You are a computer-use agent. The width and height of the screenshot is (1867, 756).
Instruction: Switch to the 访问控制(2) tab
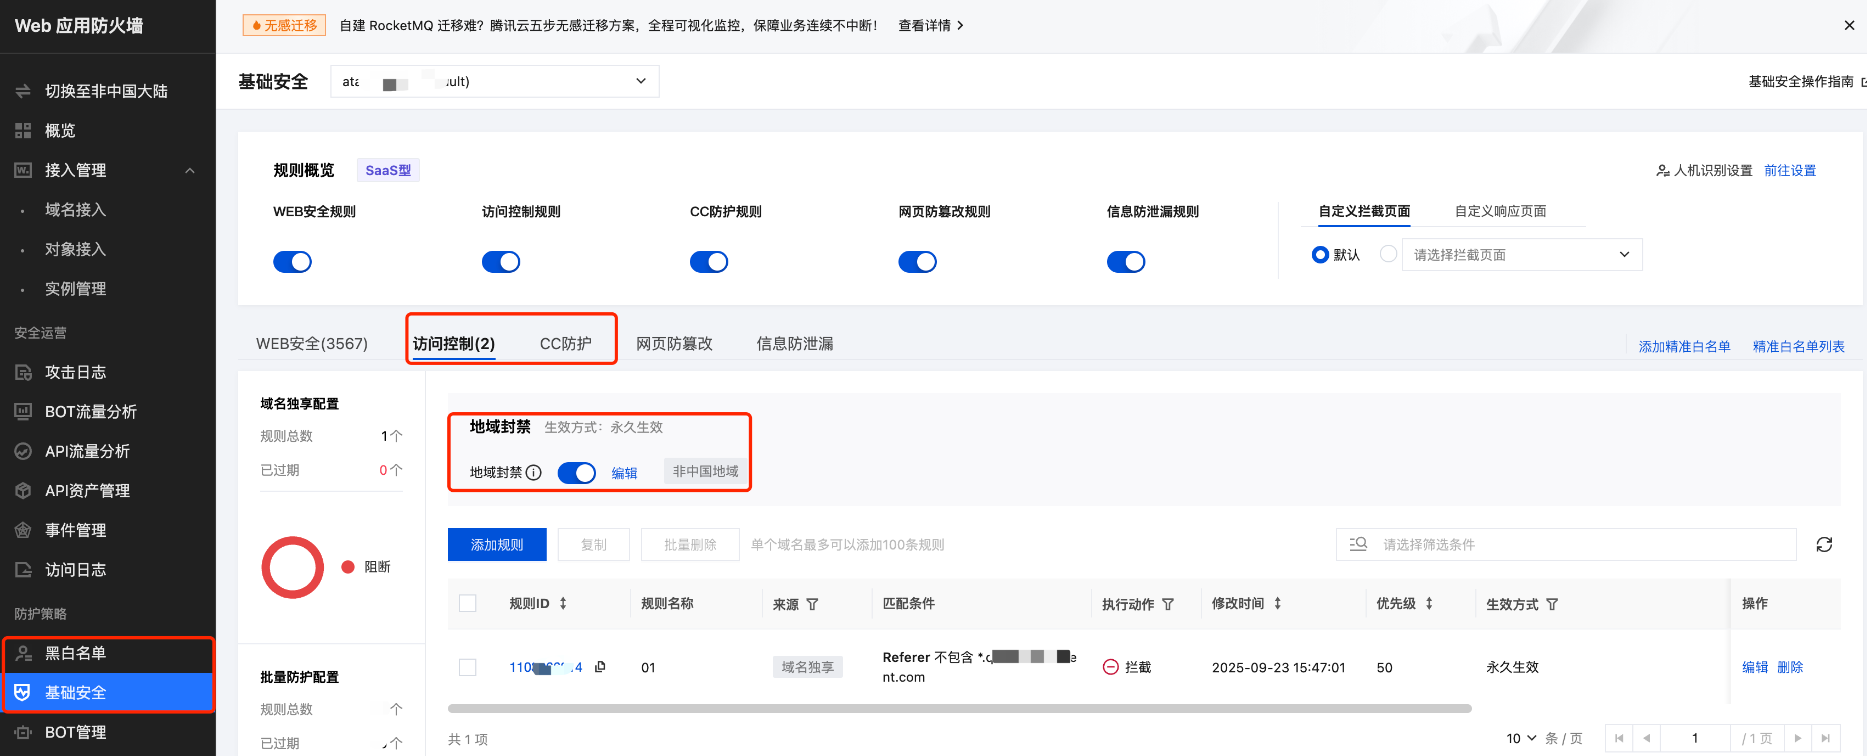454,344
